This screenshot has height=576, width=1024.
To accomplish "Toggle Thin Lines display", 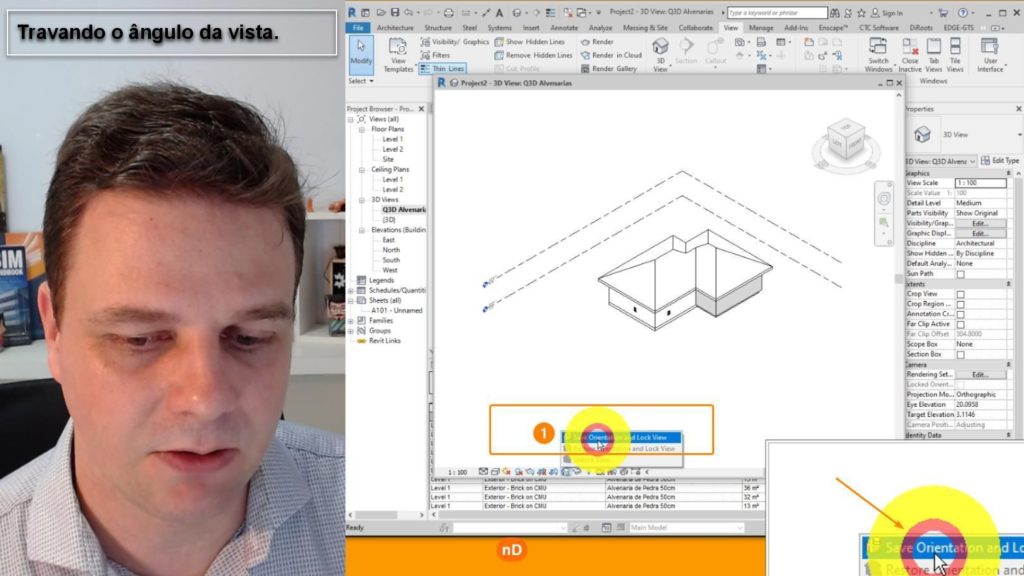I will point(442,69).
